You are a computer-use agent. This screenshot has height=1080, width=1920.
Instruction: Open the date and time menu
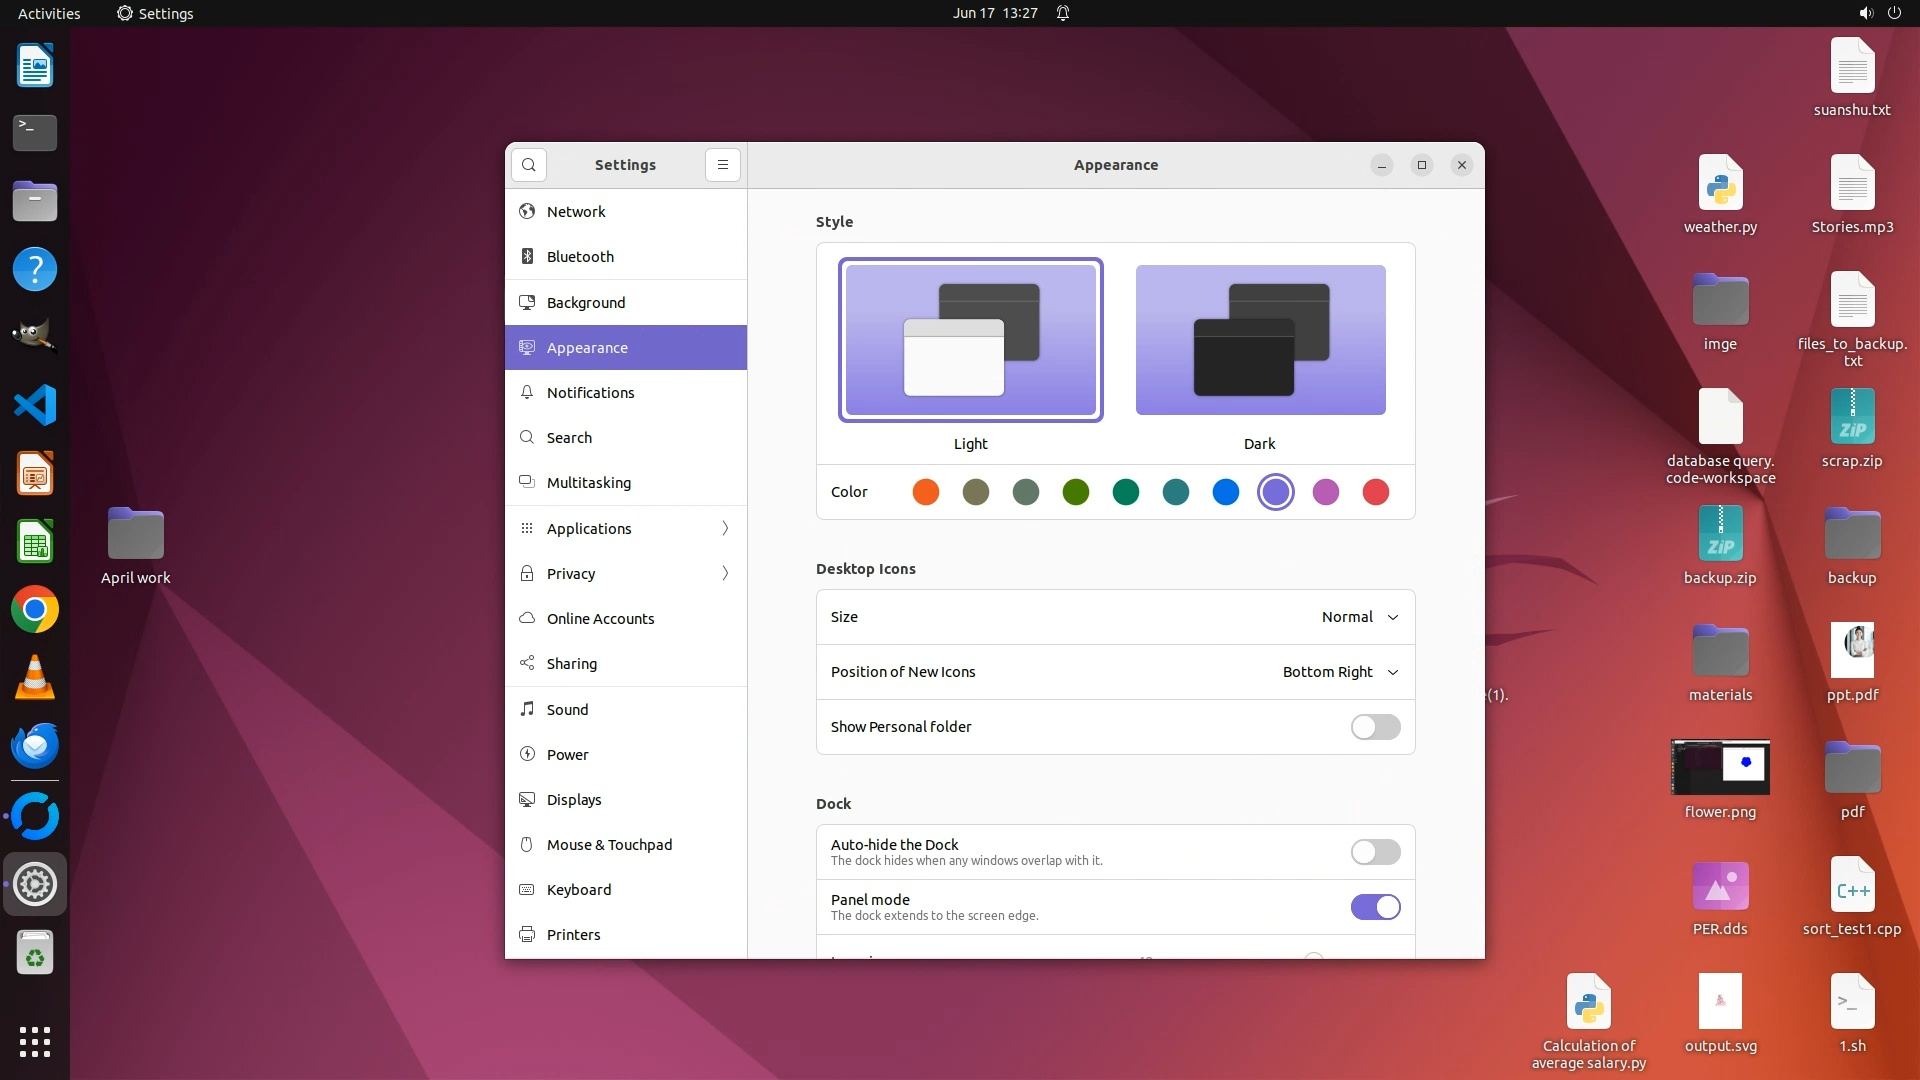(x=994, y=13)
